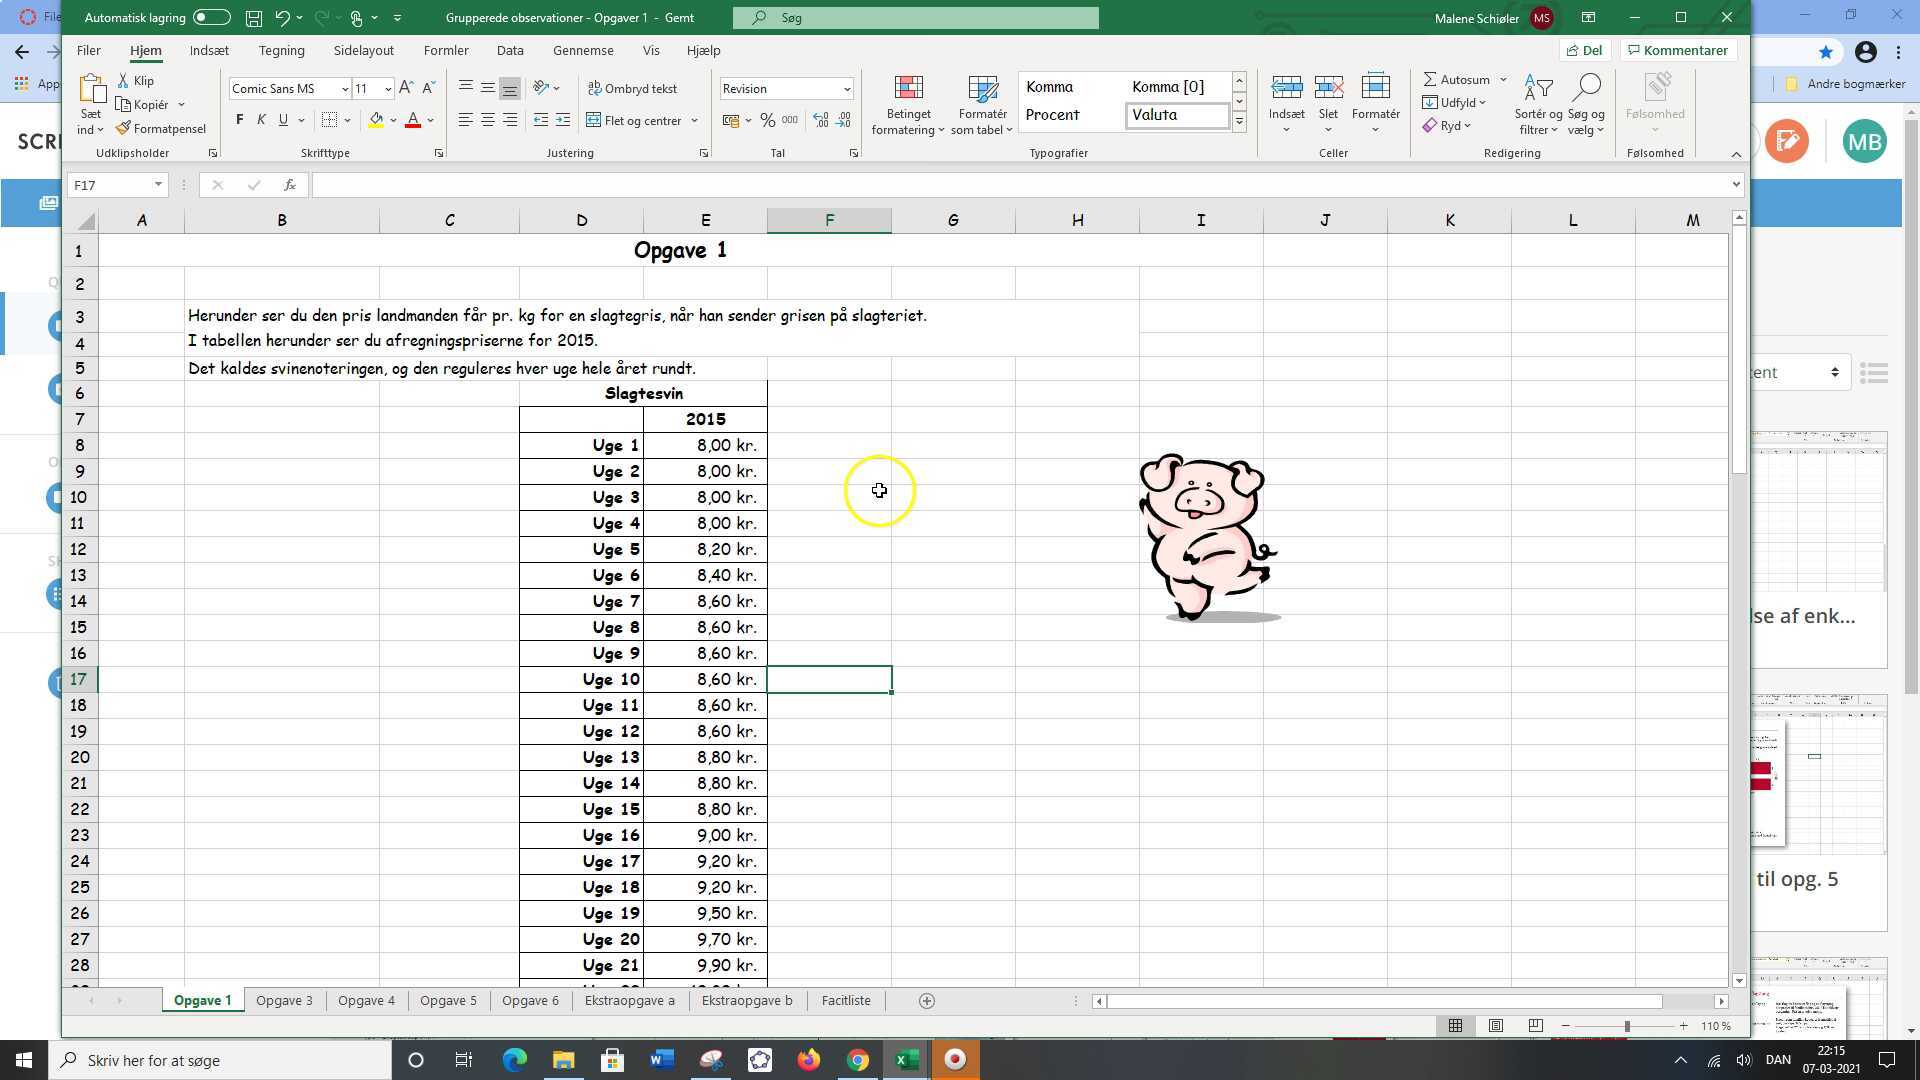Click the insert function fx icon
Screen dimensions: 1920x1080
pyautogui.click(x=289, y=185)
